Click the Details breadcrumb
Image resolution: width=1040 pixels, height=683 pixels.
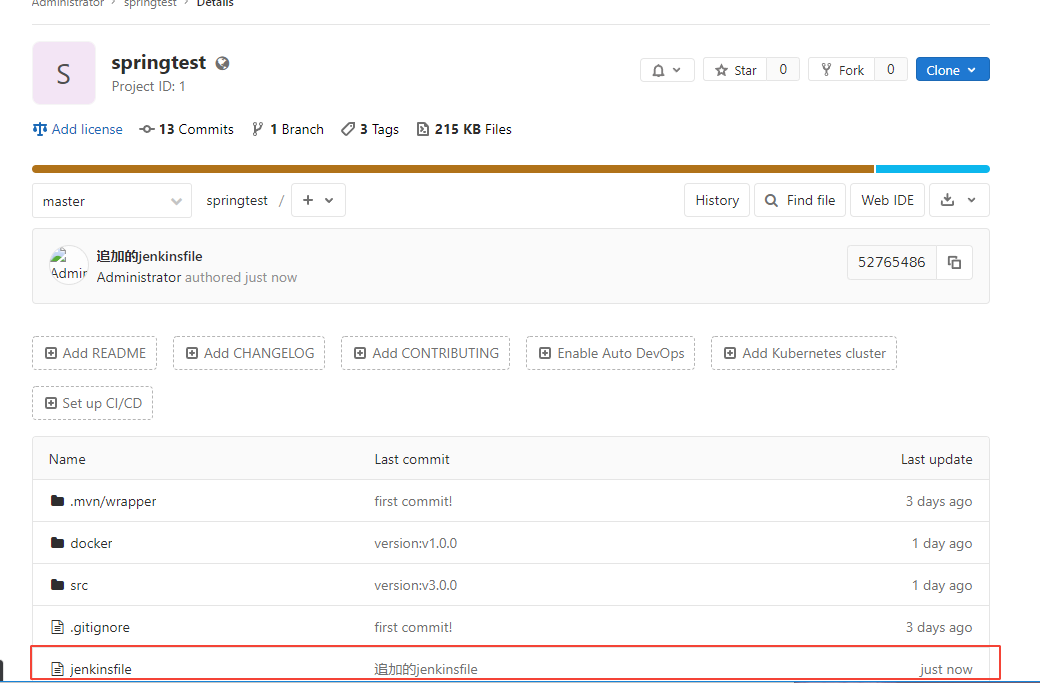pyautogui.click(x=215, y=3)
